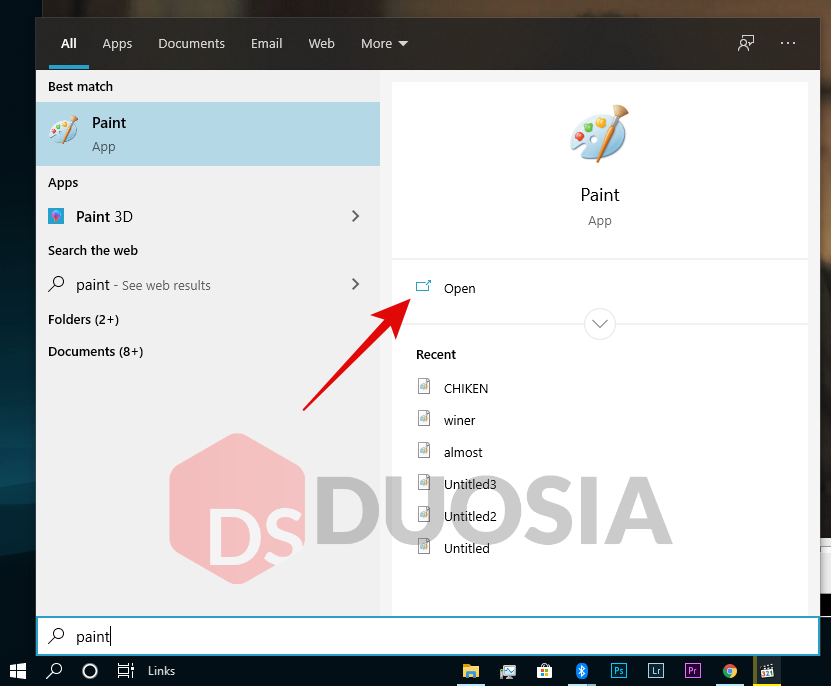Screen dimensions: 831x686
Task: Show Folders (2+) results
Action: pos(83,320)
